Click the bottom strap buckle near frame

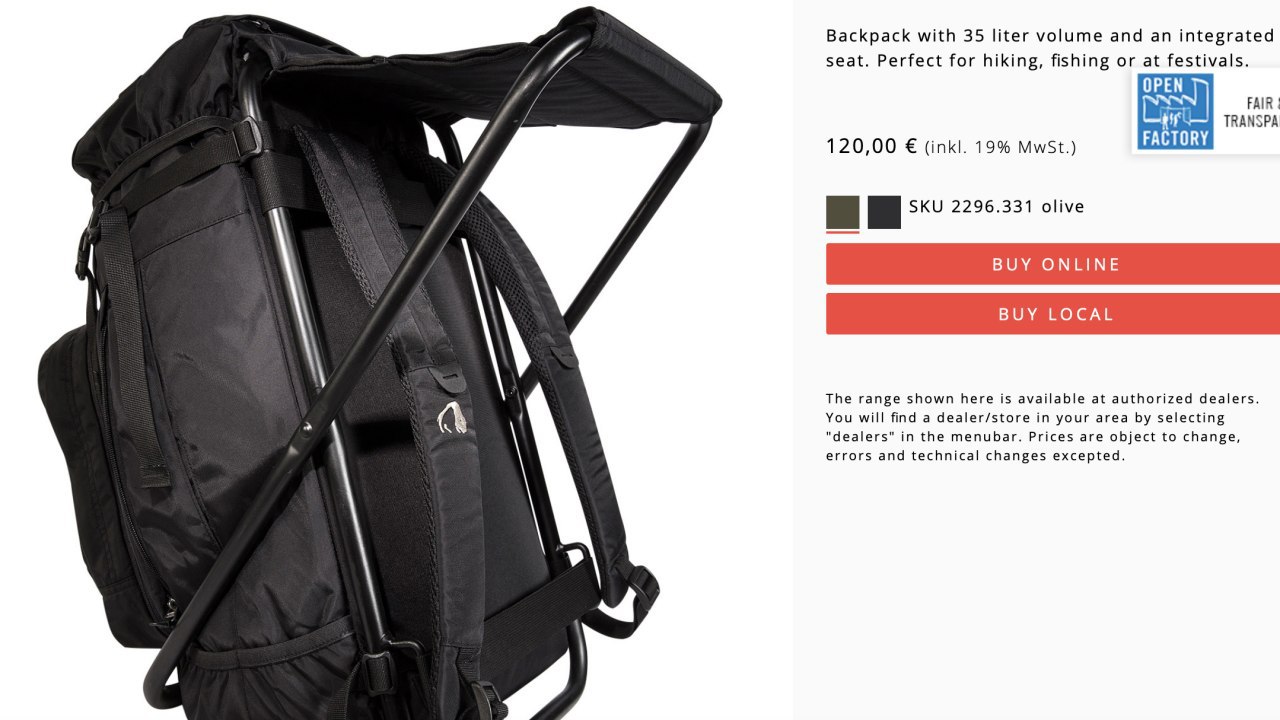[x=376, y=672]
